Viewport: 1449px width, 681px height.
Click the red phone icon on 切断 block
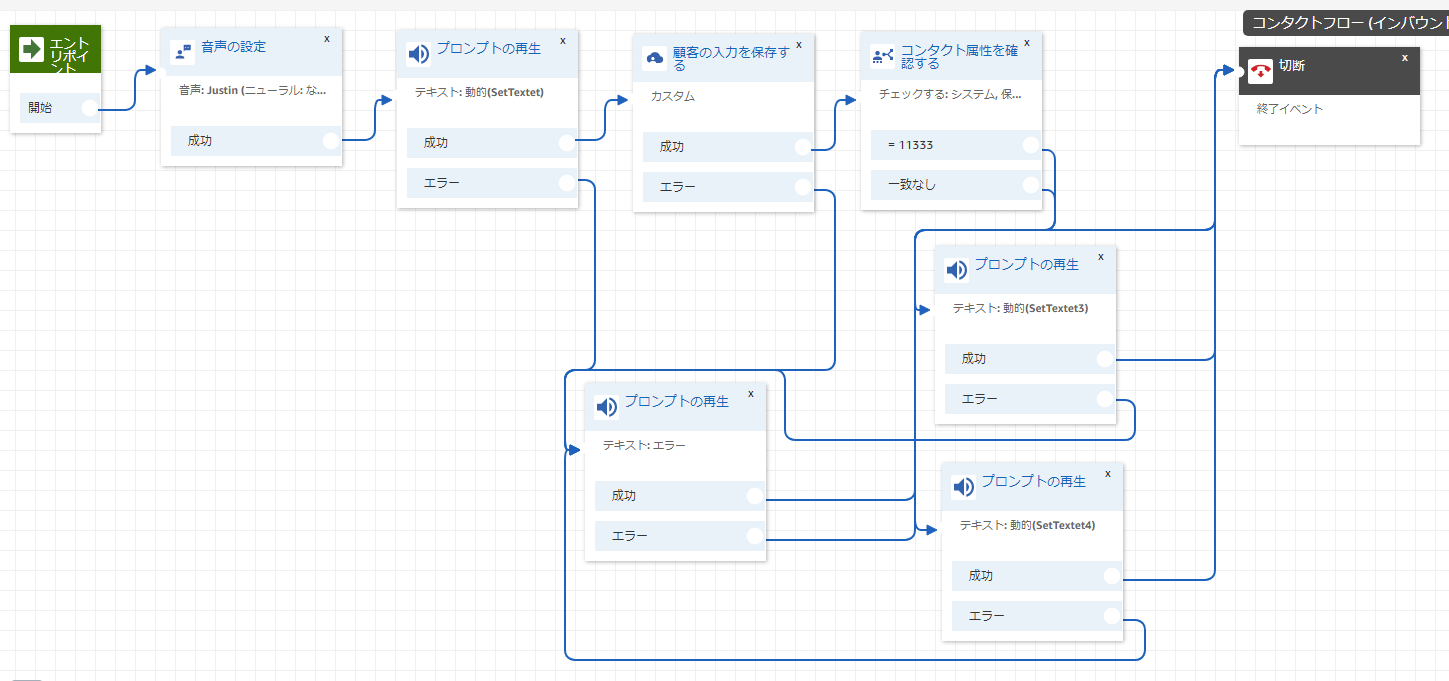[1261, 71]
